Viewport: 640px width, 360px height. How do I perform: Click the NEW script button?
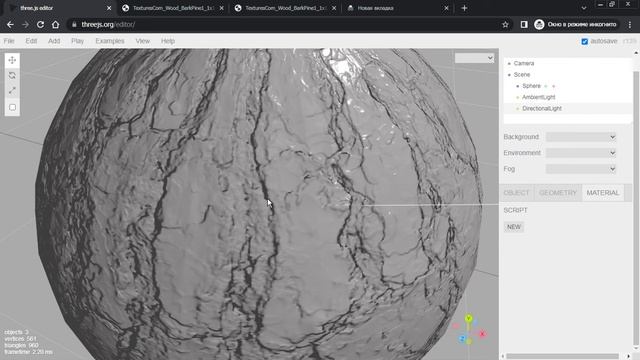click(x=513, y=227)
